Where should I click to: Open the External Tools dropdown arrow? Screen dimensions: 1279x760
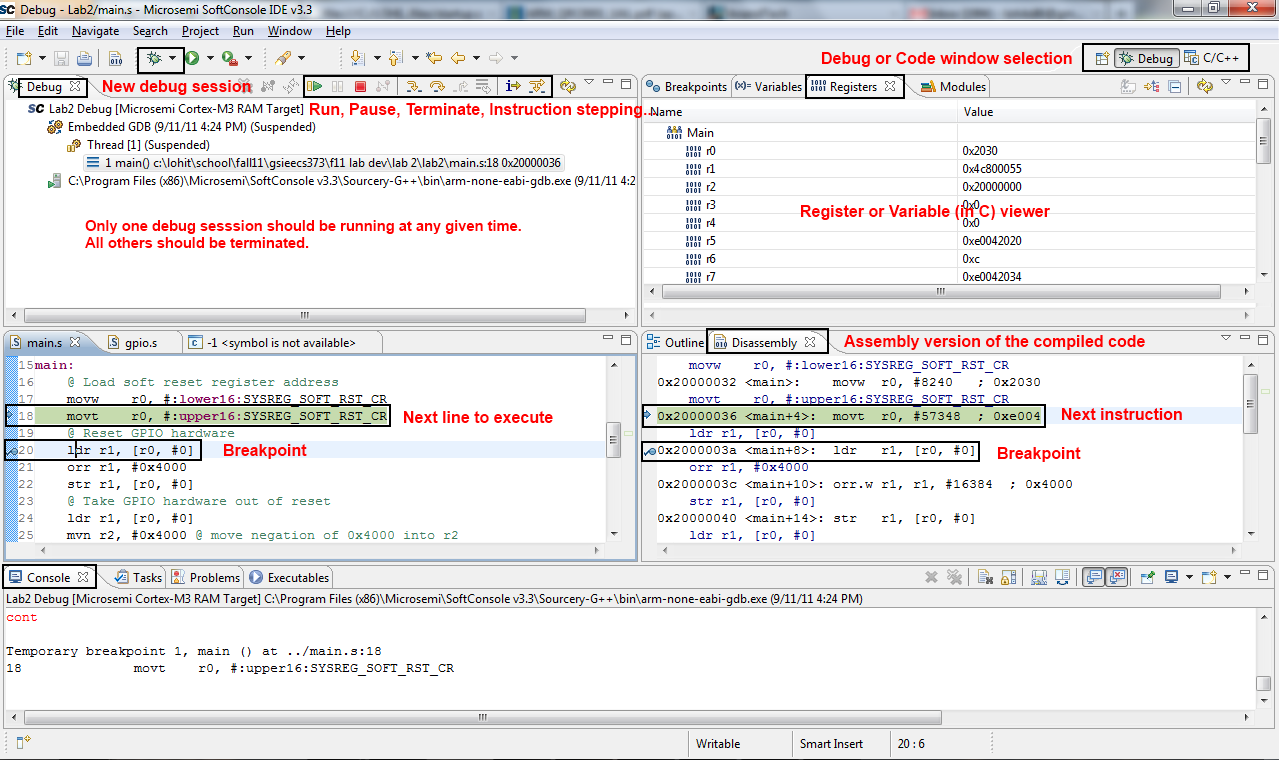click(248, 58)
